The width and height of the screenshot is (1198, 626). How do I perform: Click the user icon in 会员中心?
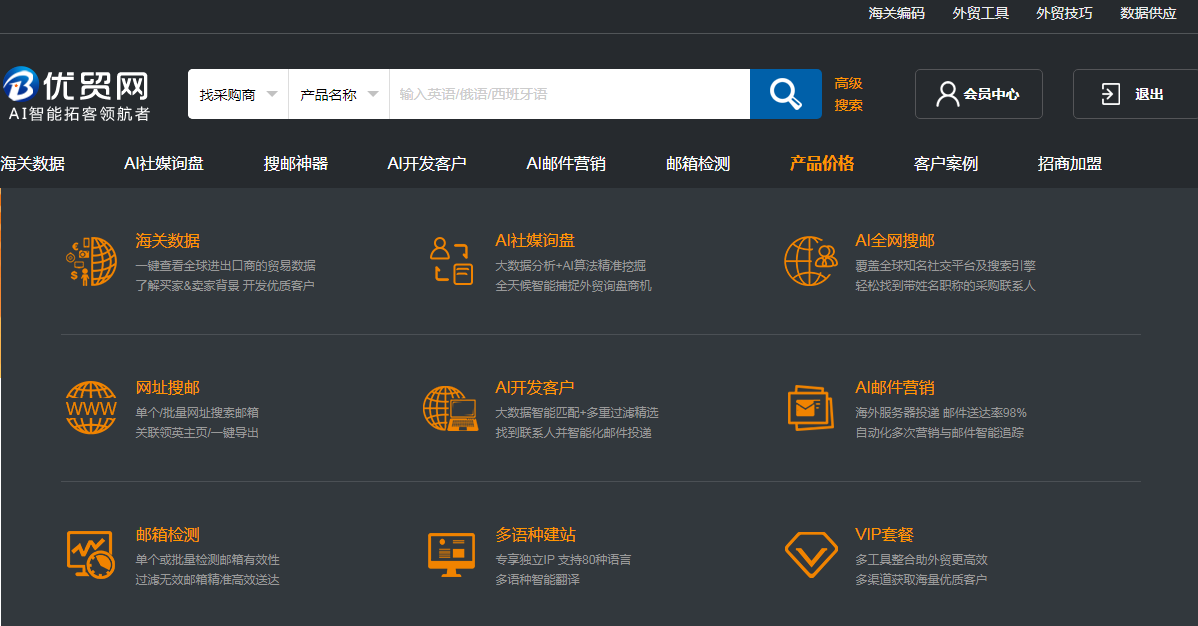(947, 94)
